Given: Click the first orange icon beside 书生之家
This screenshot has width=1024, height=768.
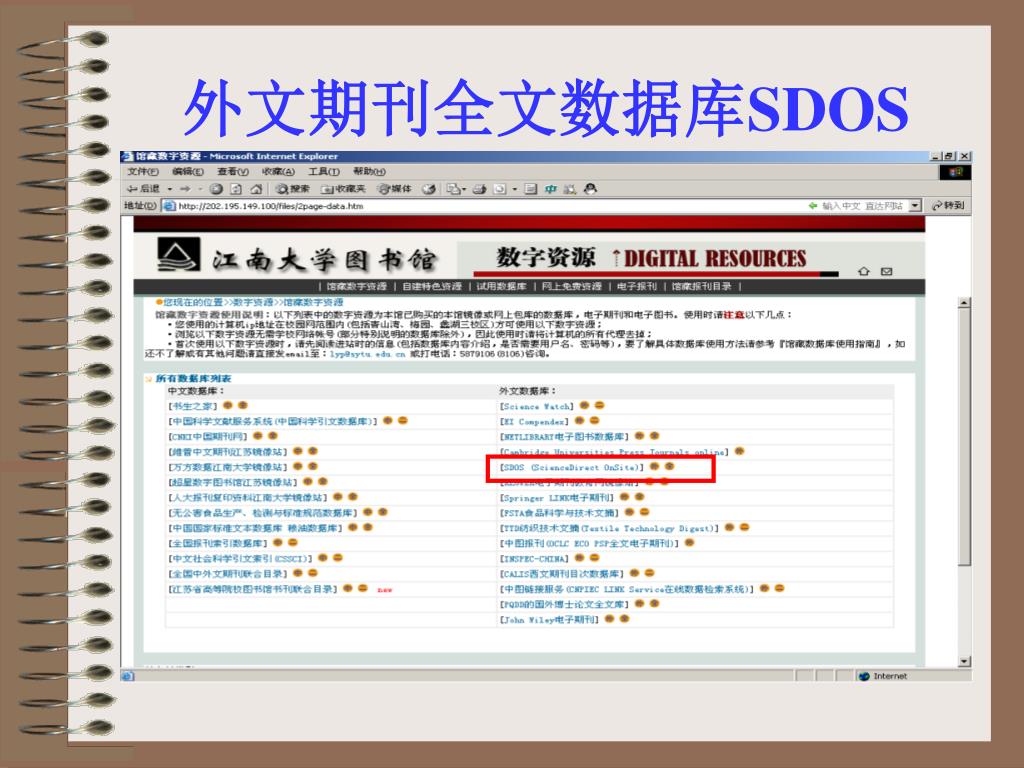Looking at the screenshot, I should pos(228,406).
